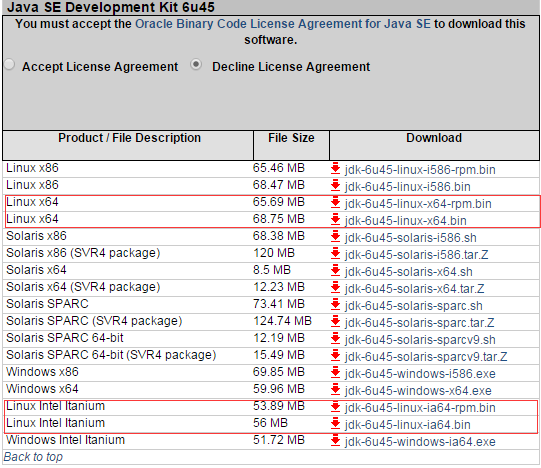
Task: Download jdk-6u45-solaris-x64.sh file link
Action: tap(408, 272)
